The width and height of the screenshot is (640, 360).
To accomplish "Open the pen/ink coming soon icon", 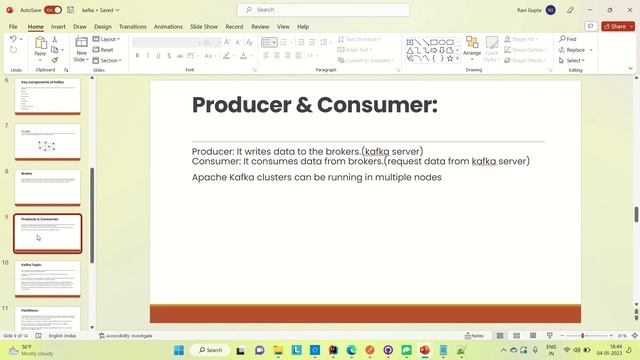I will click(570, 10).
